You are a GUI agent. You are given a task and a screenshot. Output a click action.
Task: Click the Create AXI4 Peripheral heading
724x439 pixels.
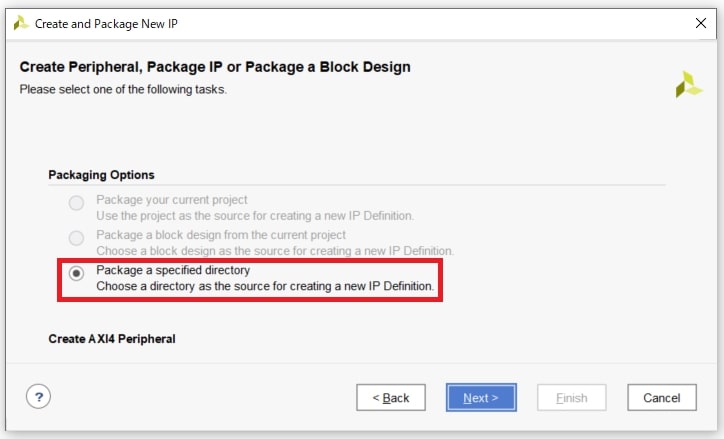pyautogui.click(x=112, y=339)
